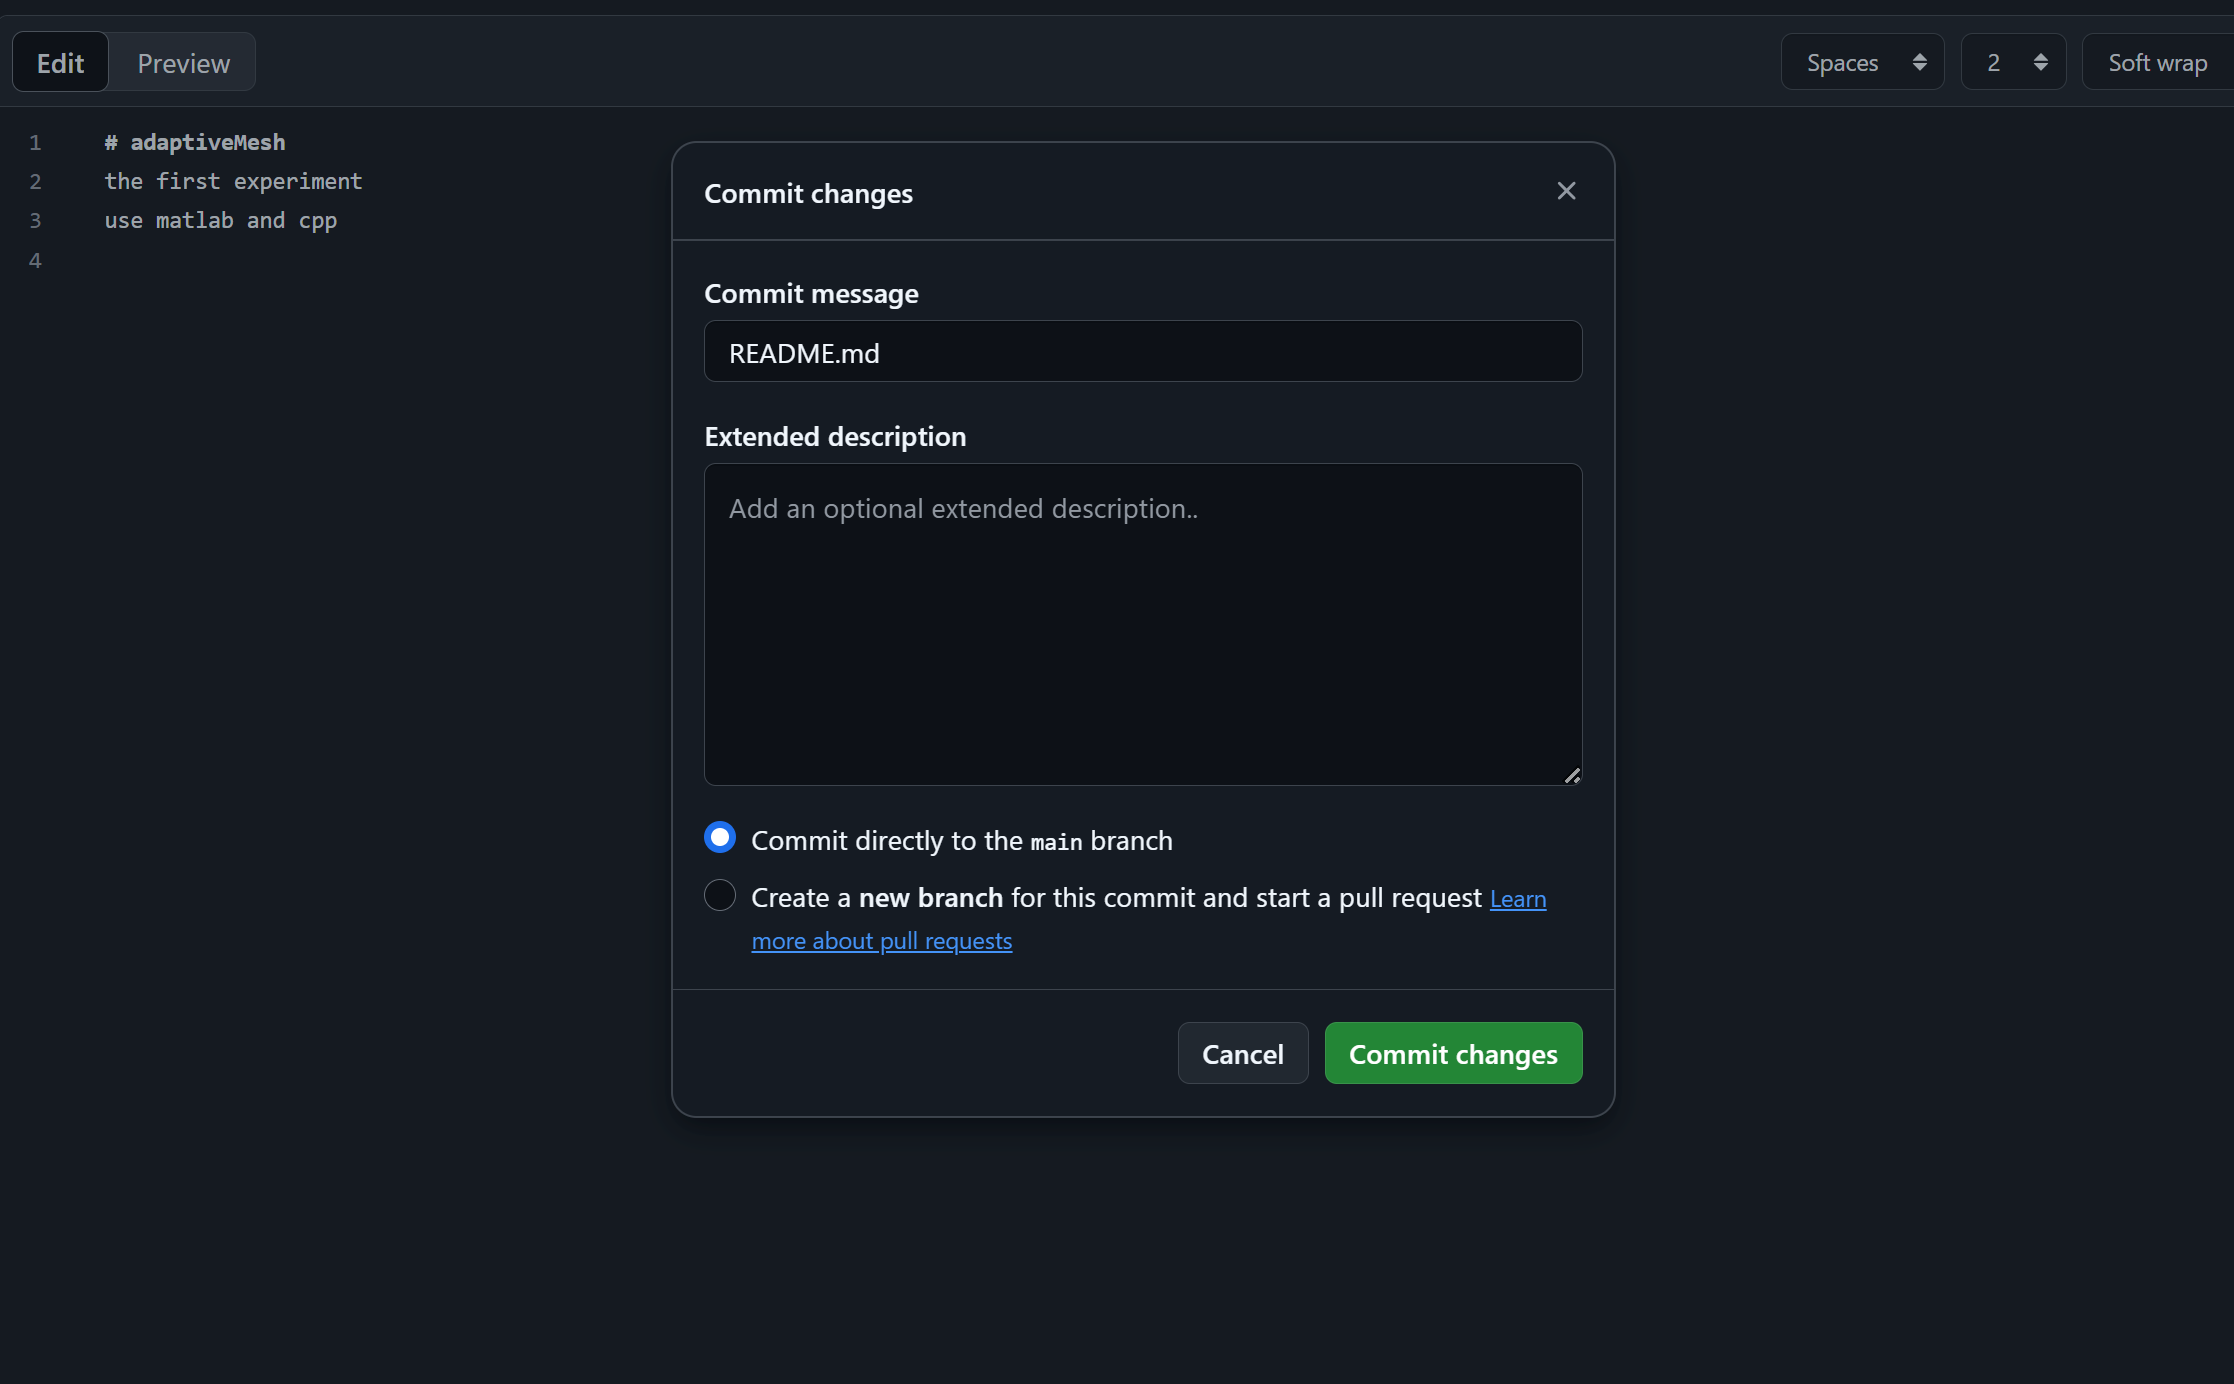Switch to the Edit tab
2234x1384 pixels.
(x=60, y=63)
